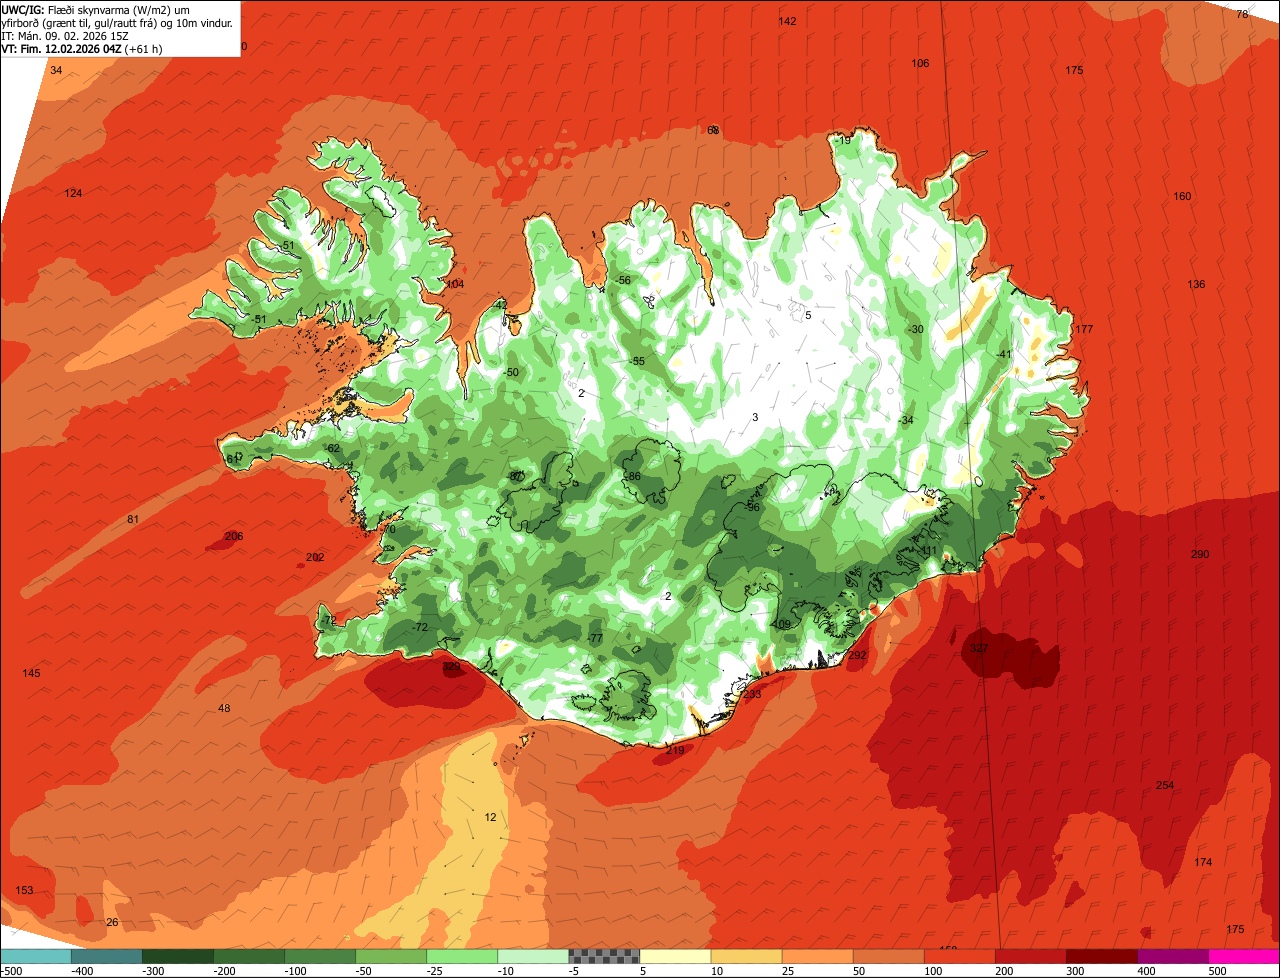Click the '124' value west of Westfjords
This screenshot has height=978, width=1280.
pyautogui.click(x=74, y=193)
